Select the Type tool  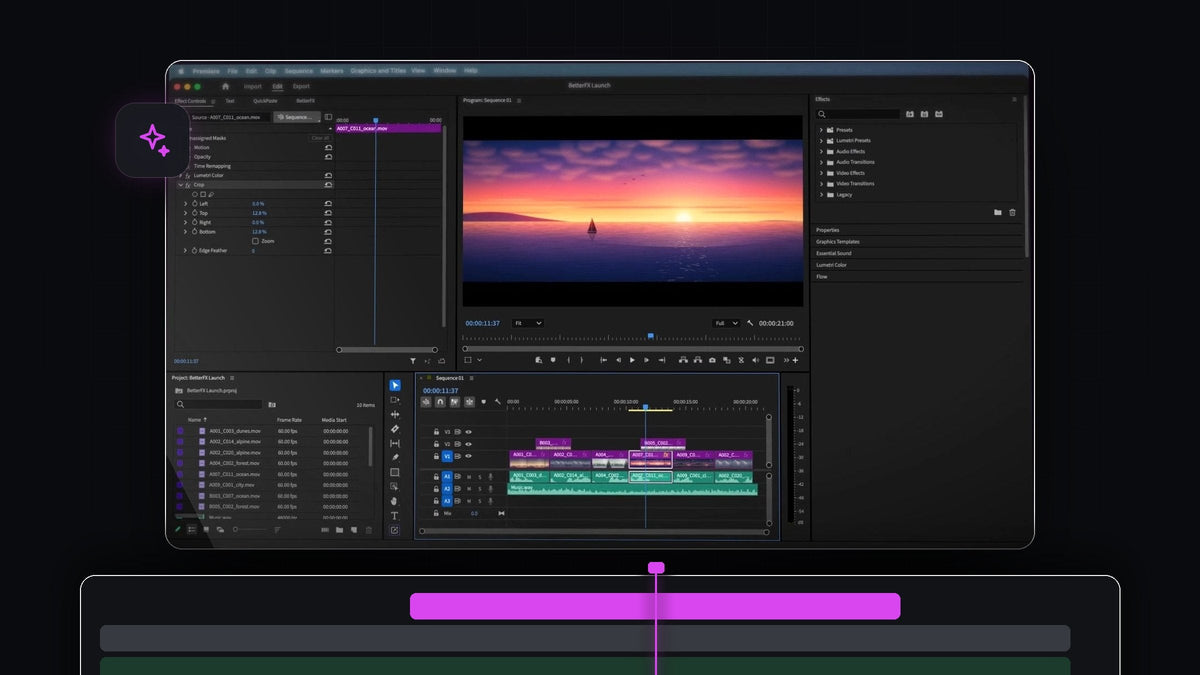[395, 516]
